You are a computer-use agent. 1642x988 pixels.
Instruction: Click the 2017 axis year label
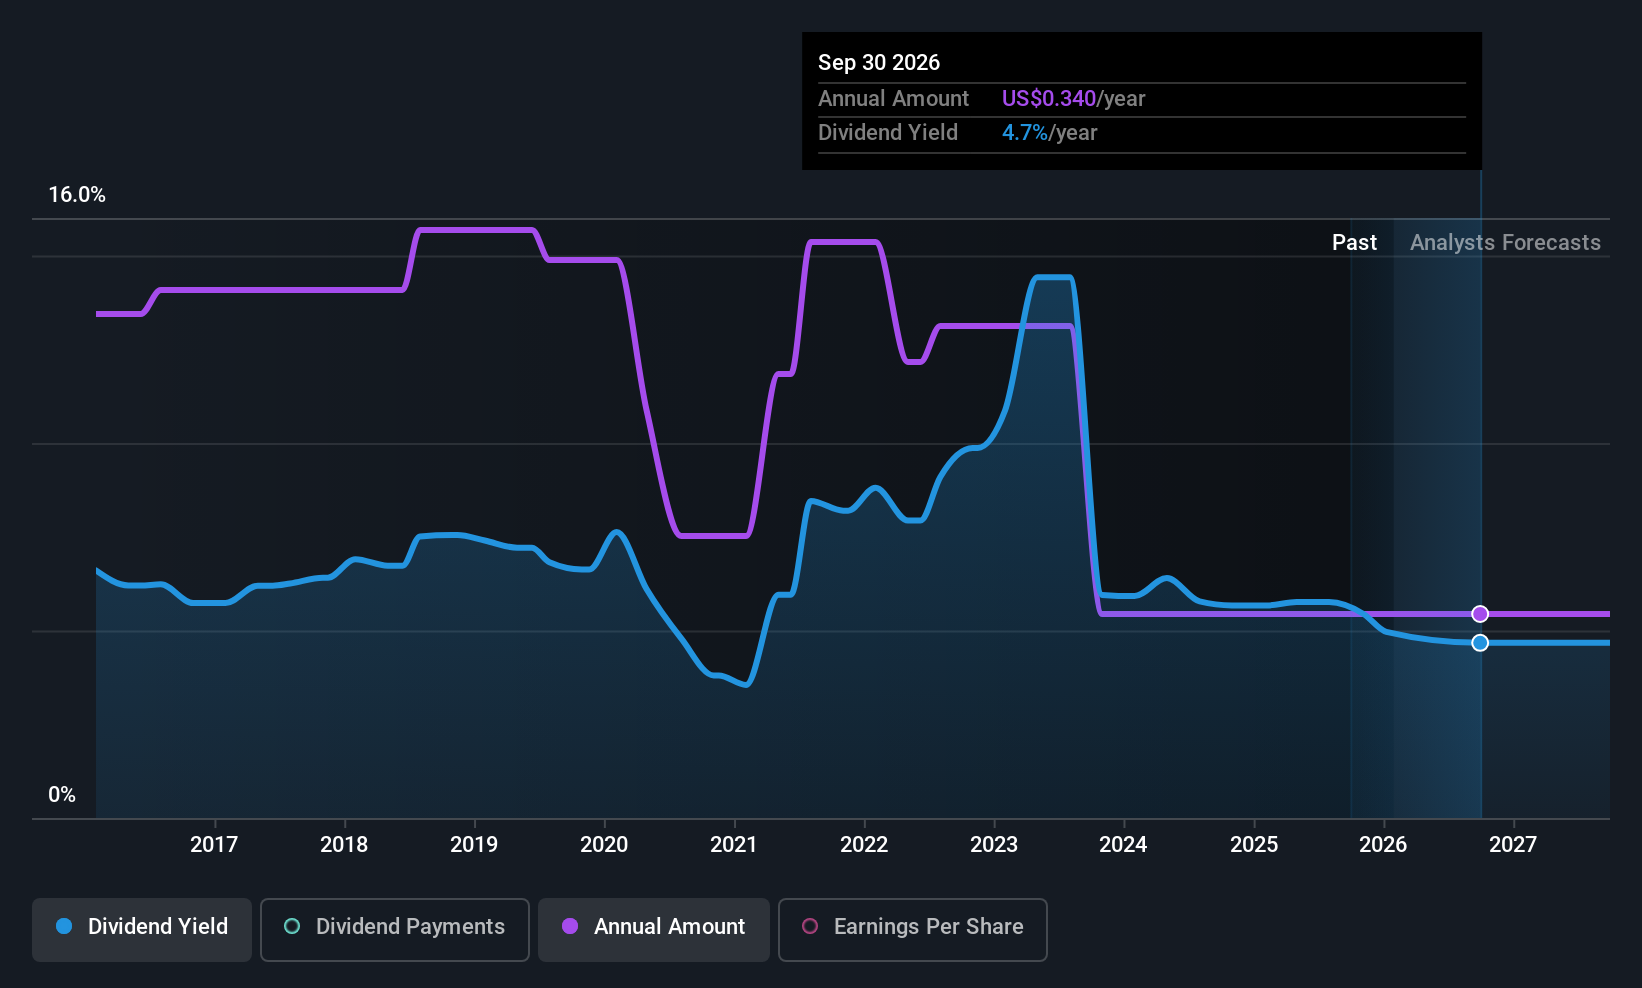pos(214,845)
